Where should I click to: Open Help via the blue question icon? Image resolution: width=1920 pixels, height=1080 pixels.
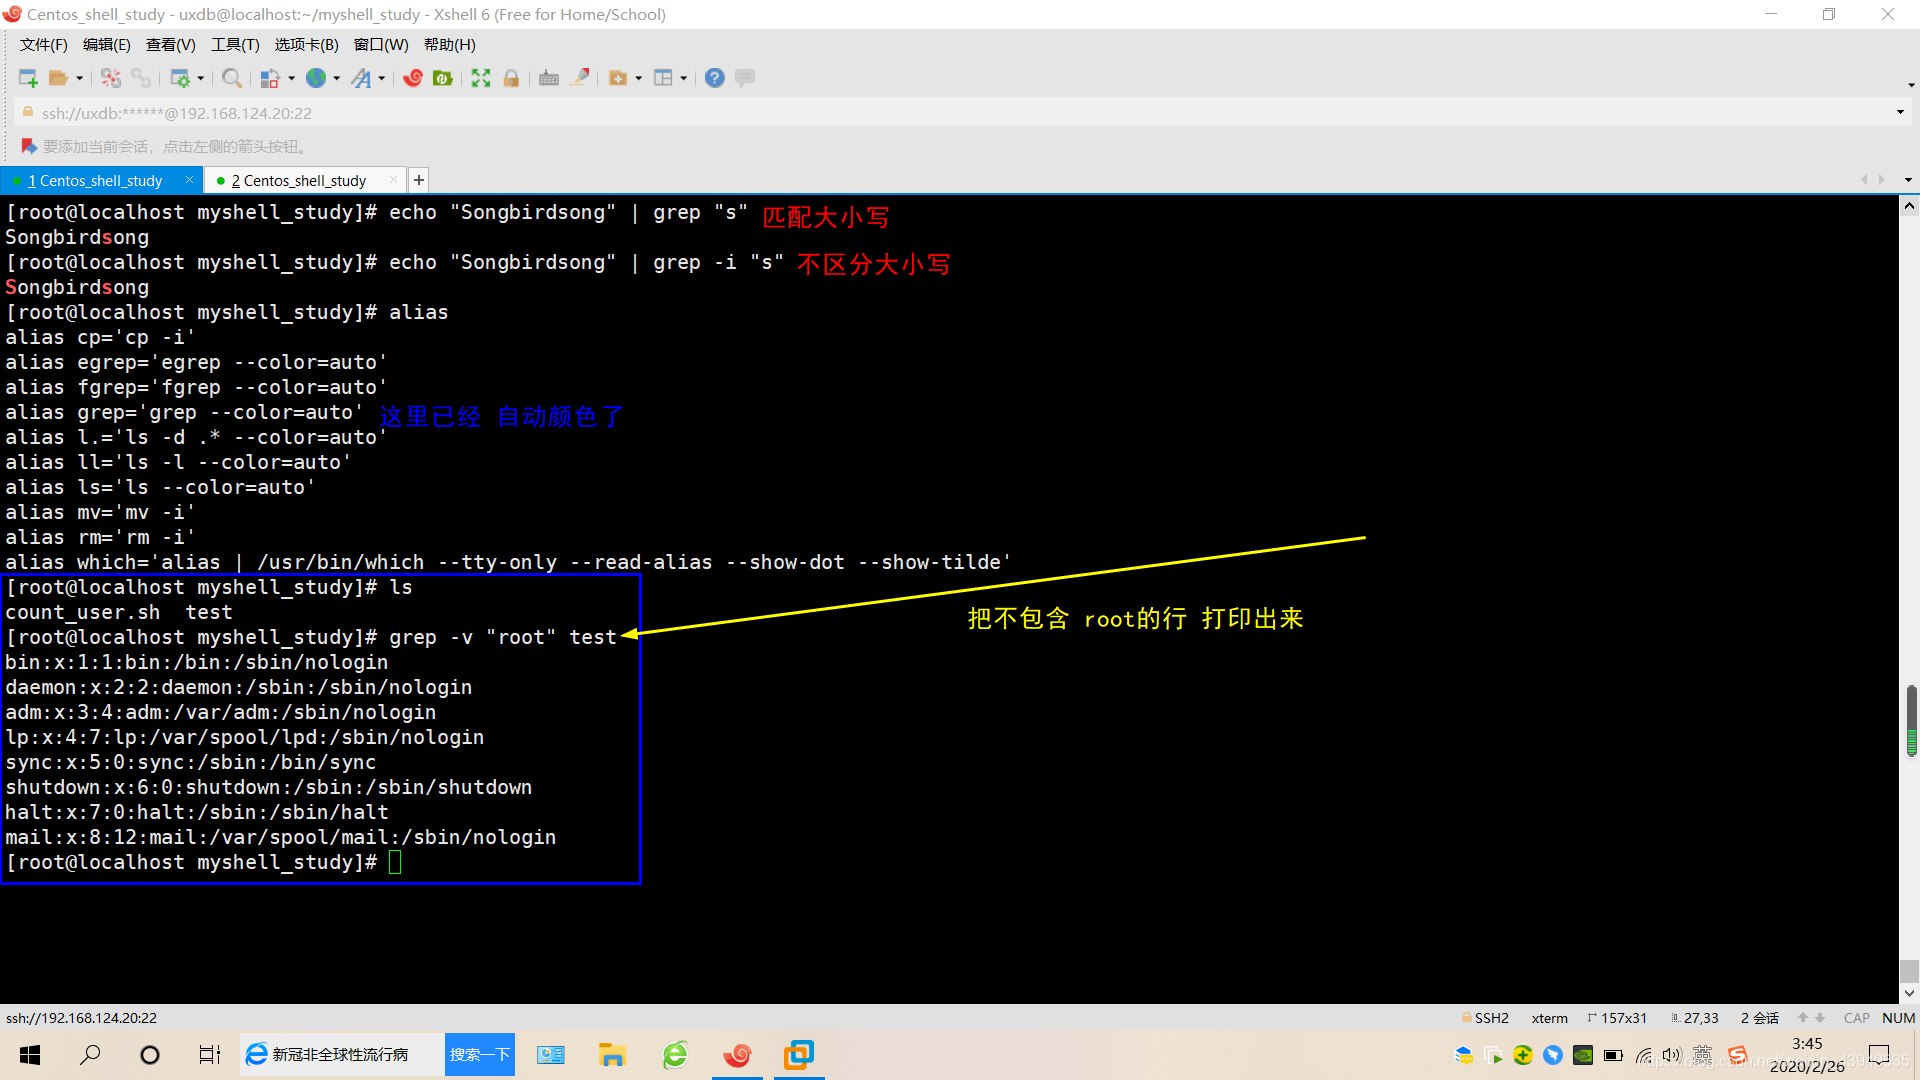pyautogui.click(x=714, y=78)
